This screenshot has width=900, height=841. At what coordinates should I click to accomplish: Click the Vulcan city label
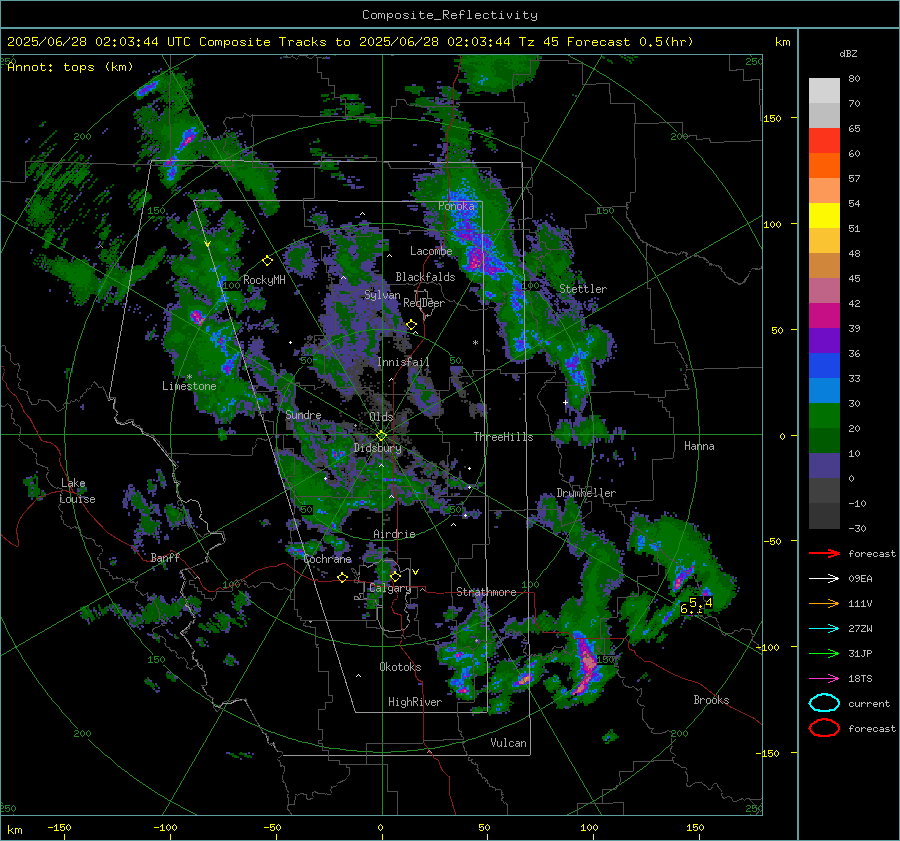[x=509, y=743]
